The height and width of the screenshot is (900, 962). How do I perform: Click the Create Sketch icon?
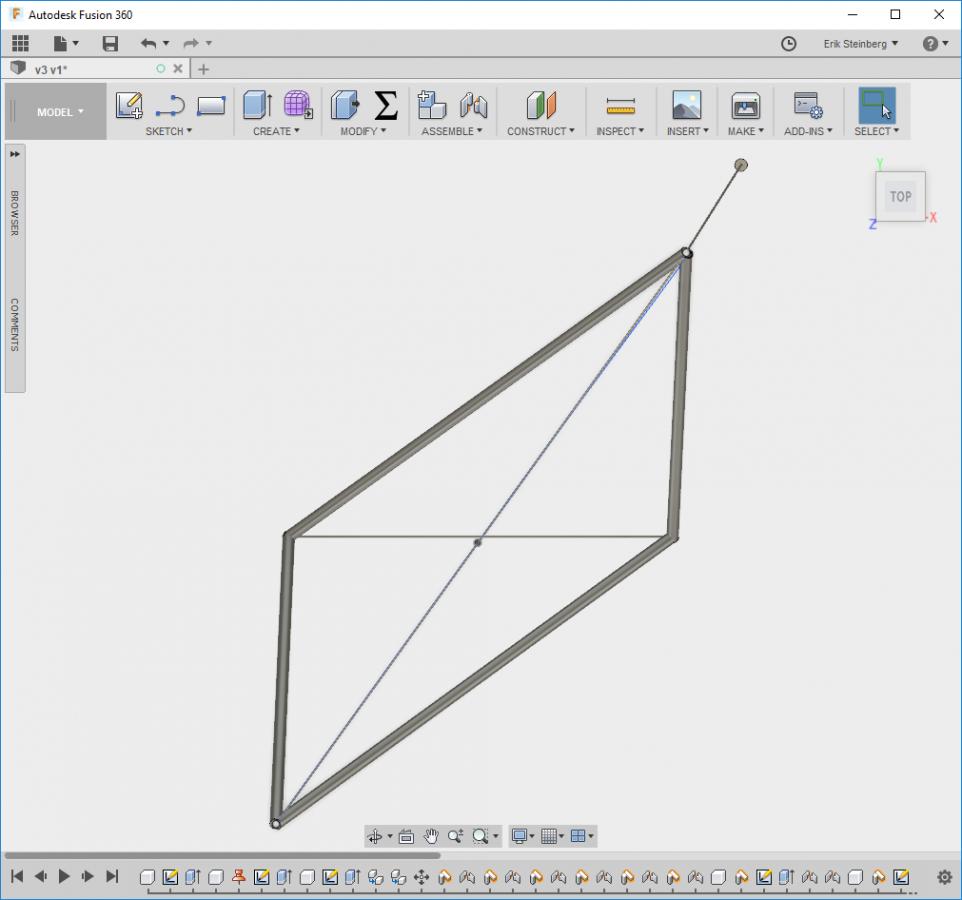(129, 105)
